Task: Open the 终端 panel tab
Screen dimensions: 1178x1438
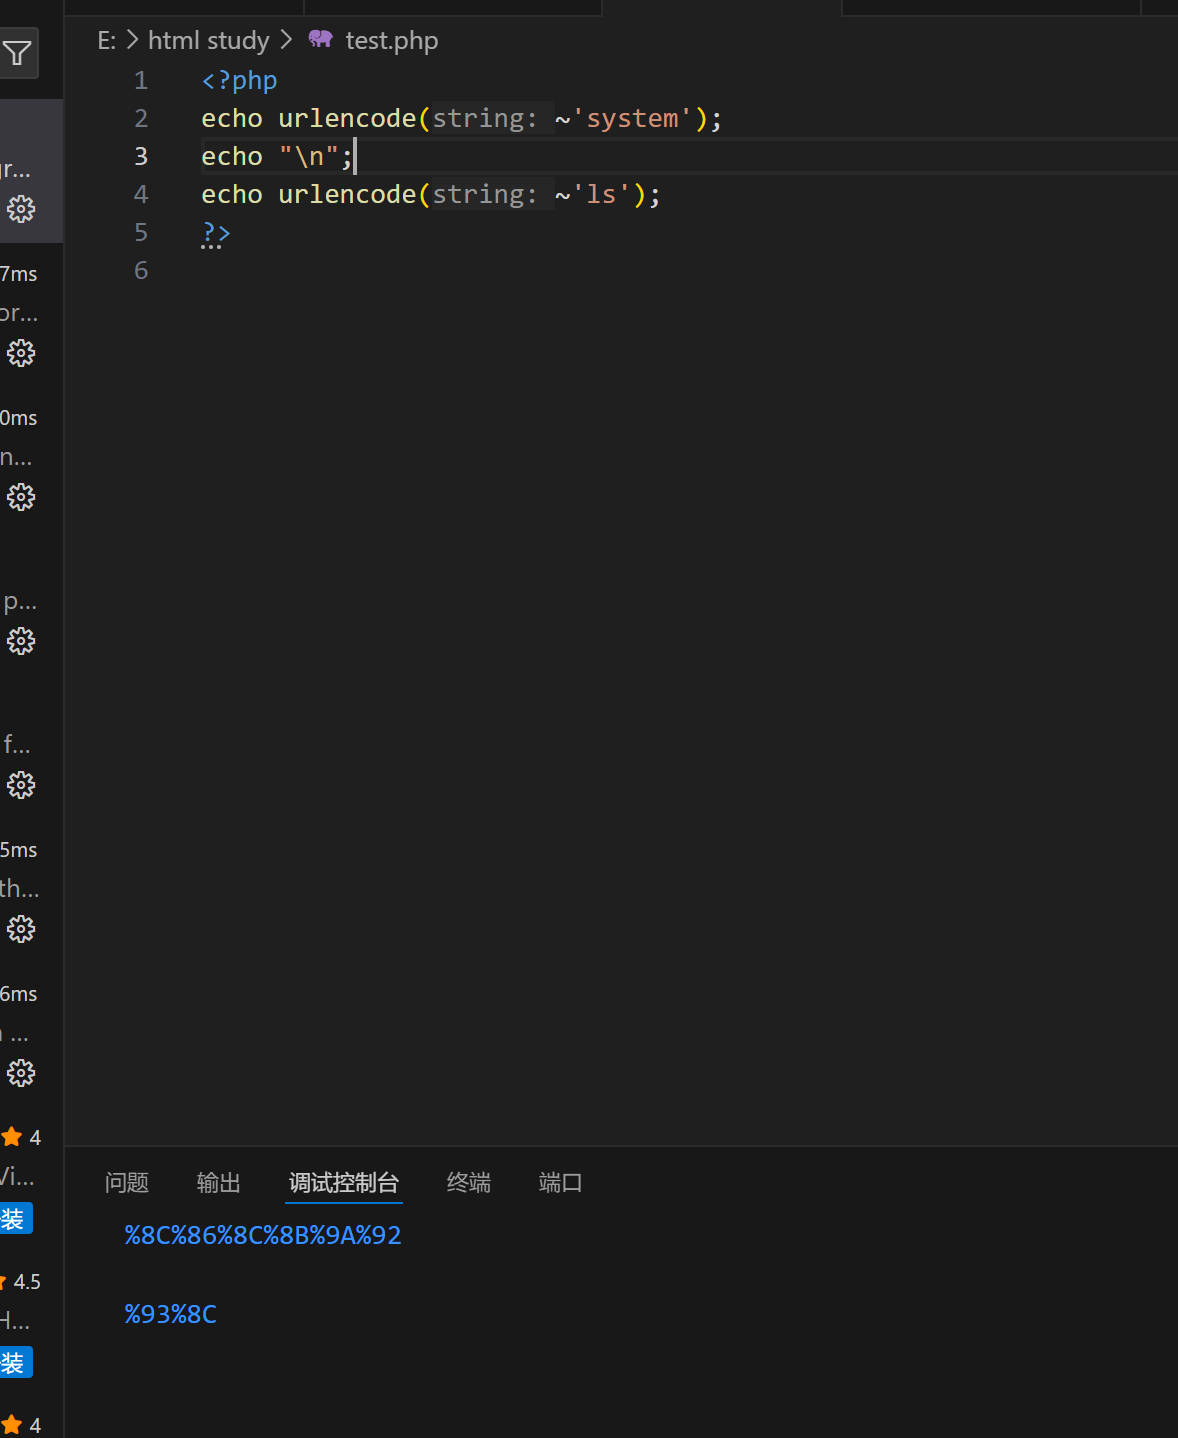Action: 469,1183
